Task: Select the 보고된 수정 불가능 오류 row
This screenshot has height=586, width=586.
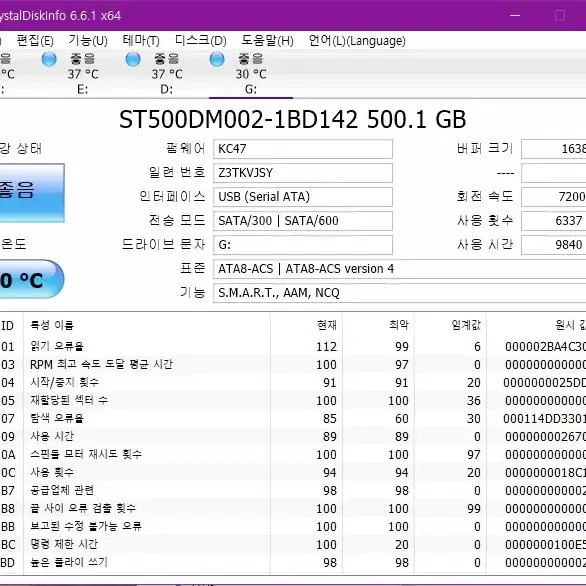Action: point(293,526)
